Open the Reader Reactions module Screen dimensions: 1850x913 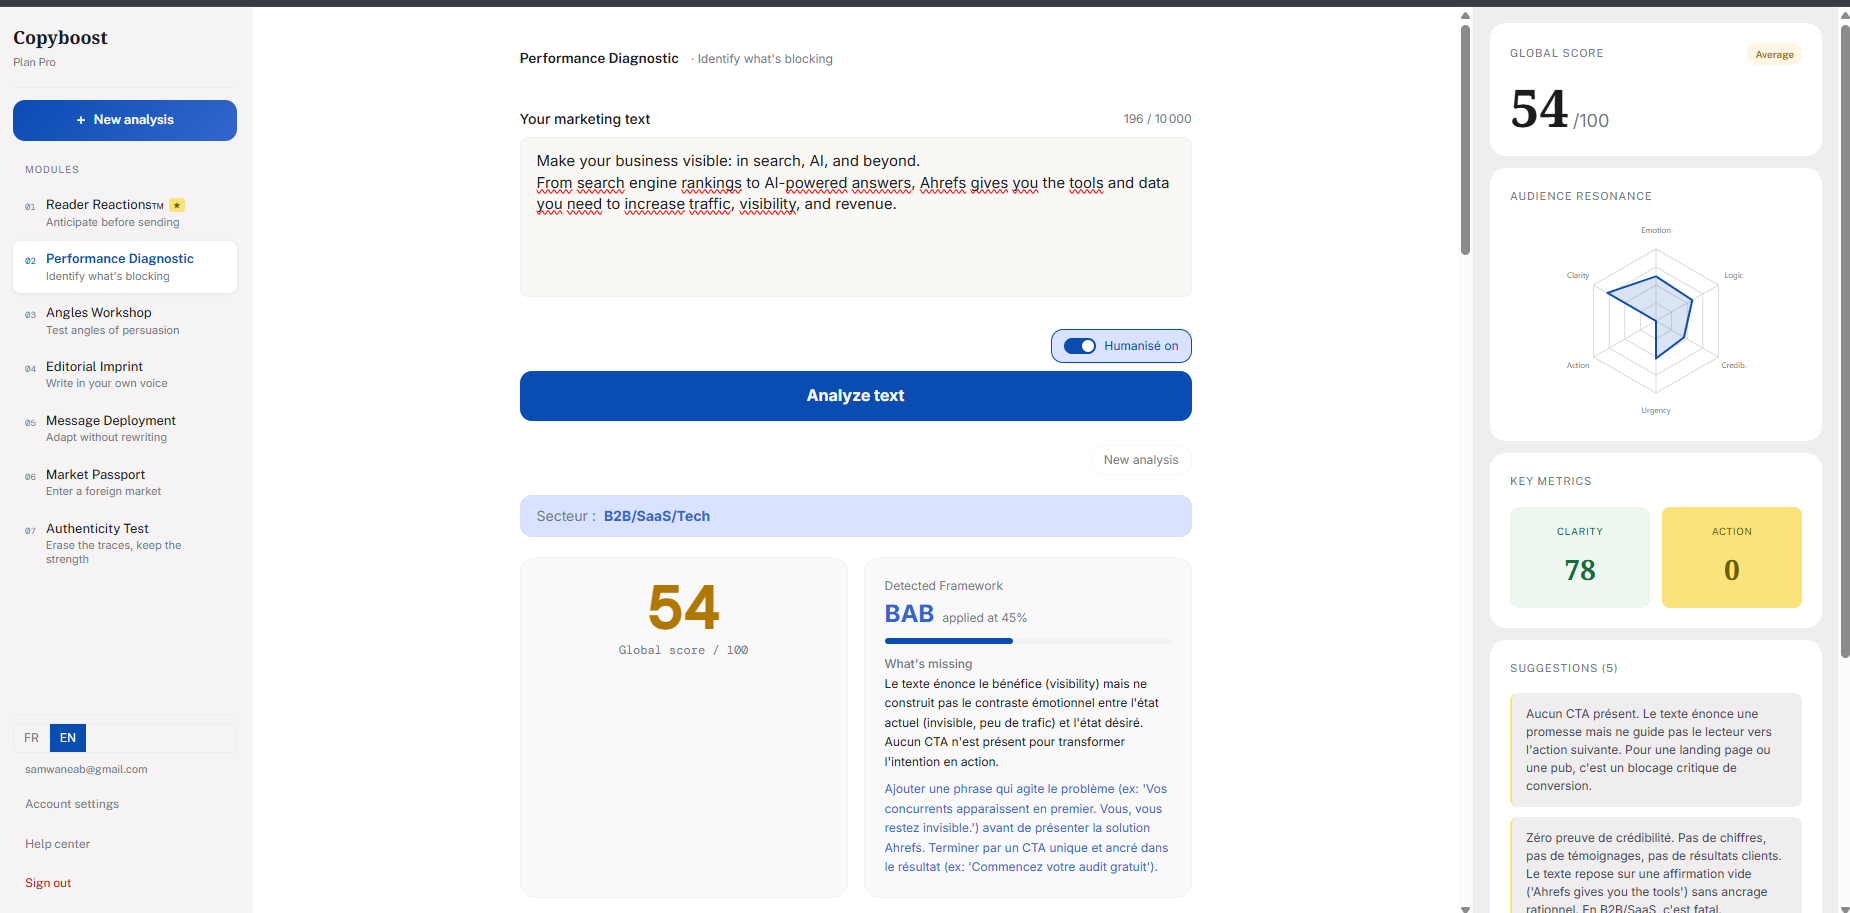tap(125, 213)
